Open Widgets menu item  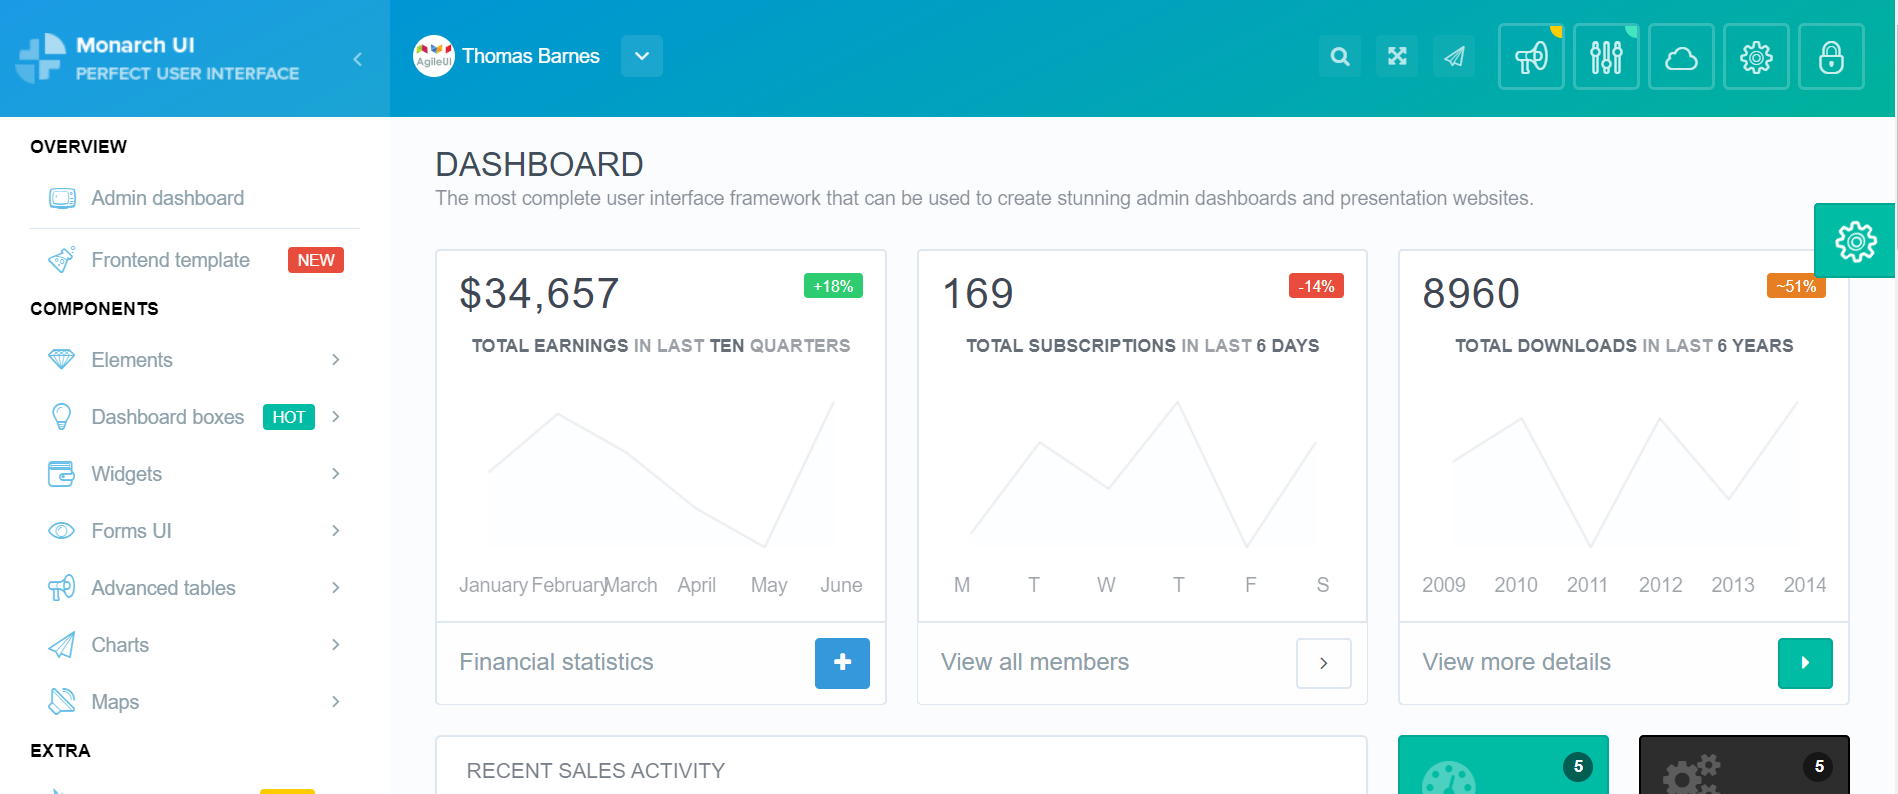195,474
